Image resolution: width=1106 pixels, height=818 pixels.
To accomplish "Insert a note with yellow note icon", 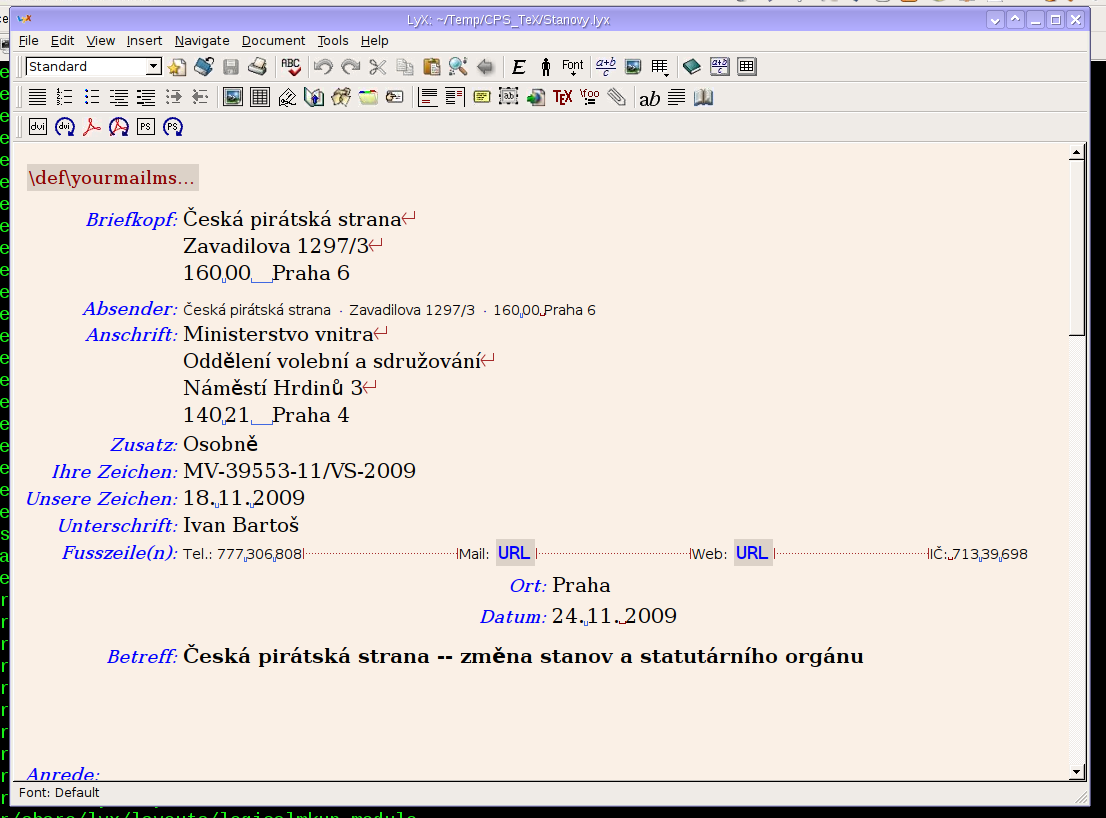I will coord(482,97).
